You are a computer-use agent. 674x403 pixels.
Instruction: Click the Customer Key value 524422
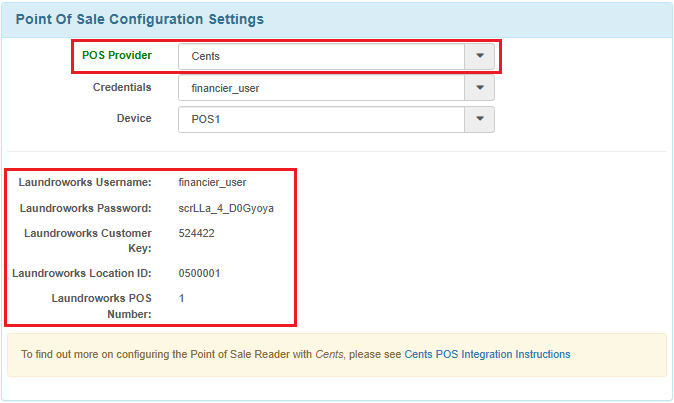(196, 233)
